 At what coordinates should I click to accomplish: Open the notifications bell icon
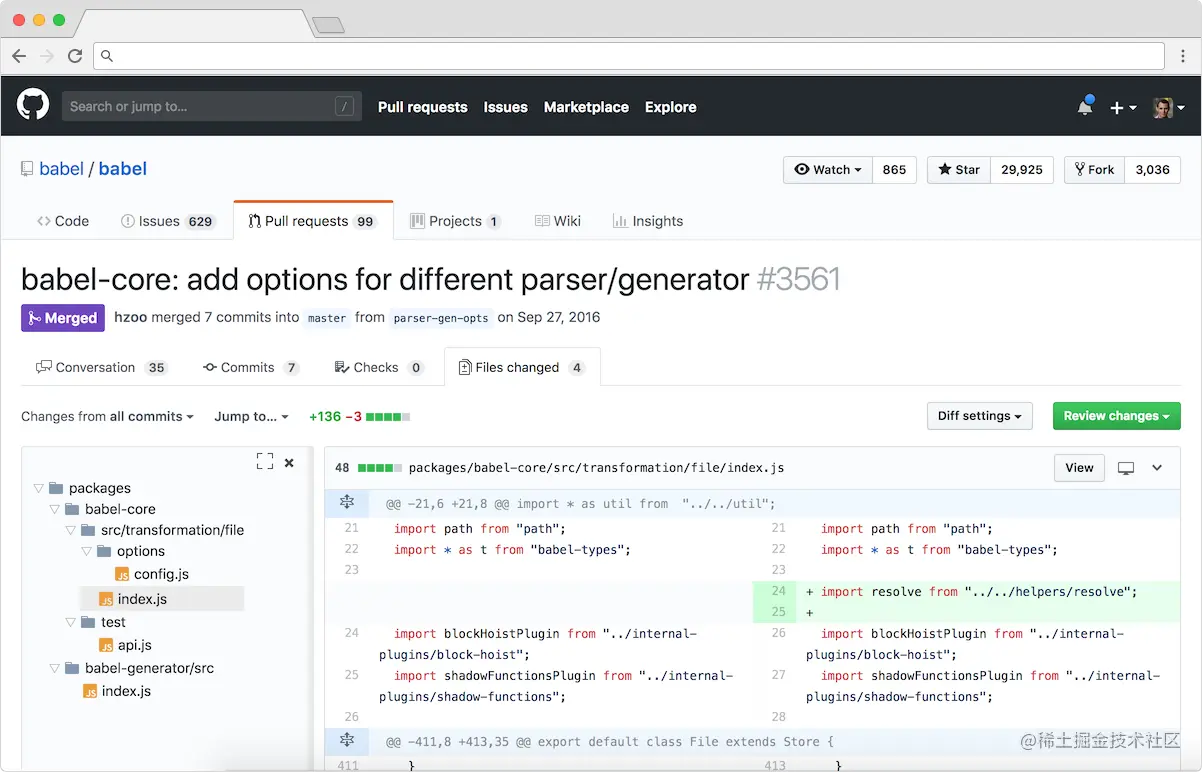click(x=1085, y=107)
